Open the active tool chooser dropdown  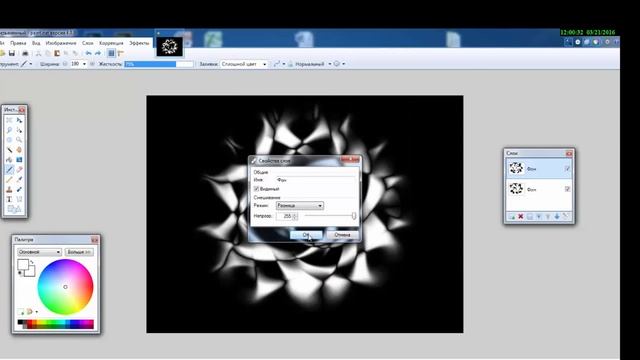[27, 64]
